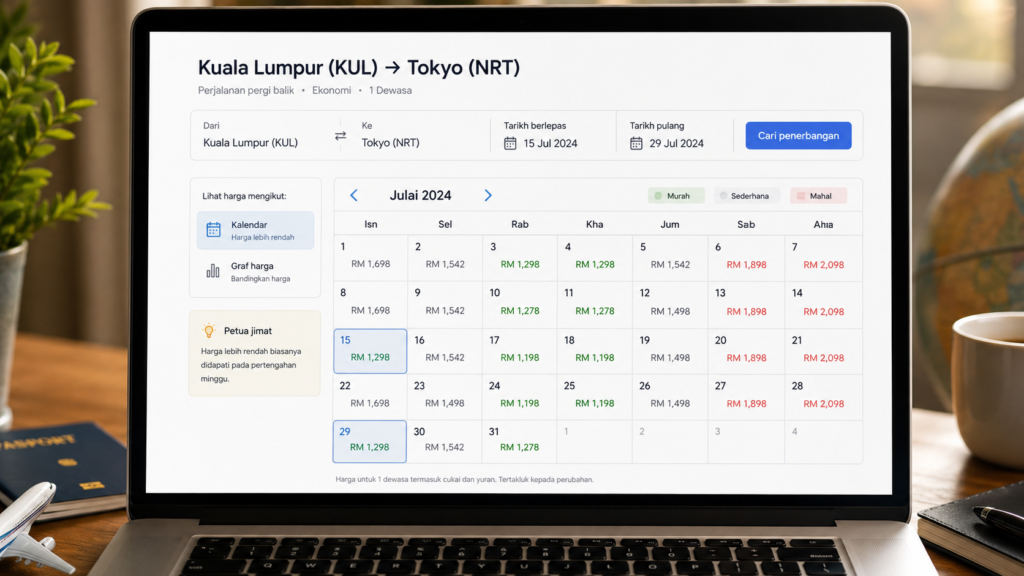Click the Isn weekday column header
The height and width of the screenshot is (576, 1024).
[x=371, y=224]
